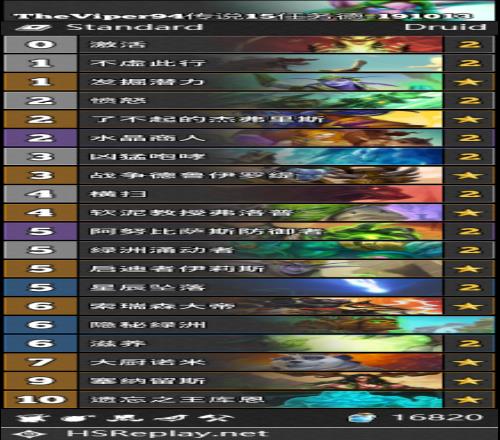This screenshot has width=500, height=440.
Task: Click the gold star beside 发掘潜力
Action: 469,82
